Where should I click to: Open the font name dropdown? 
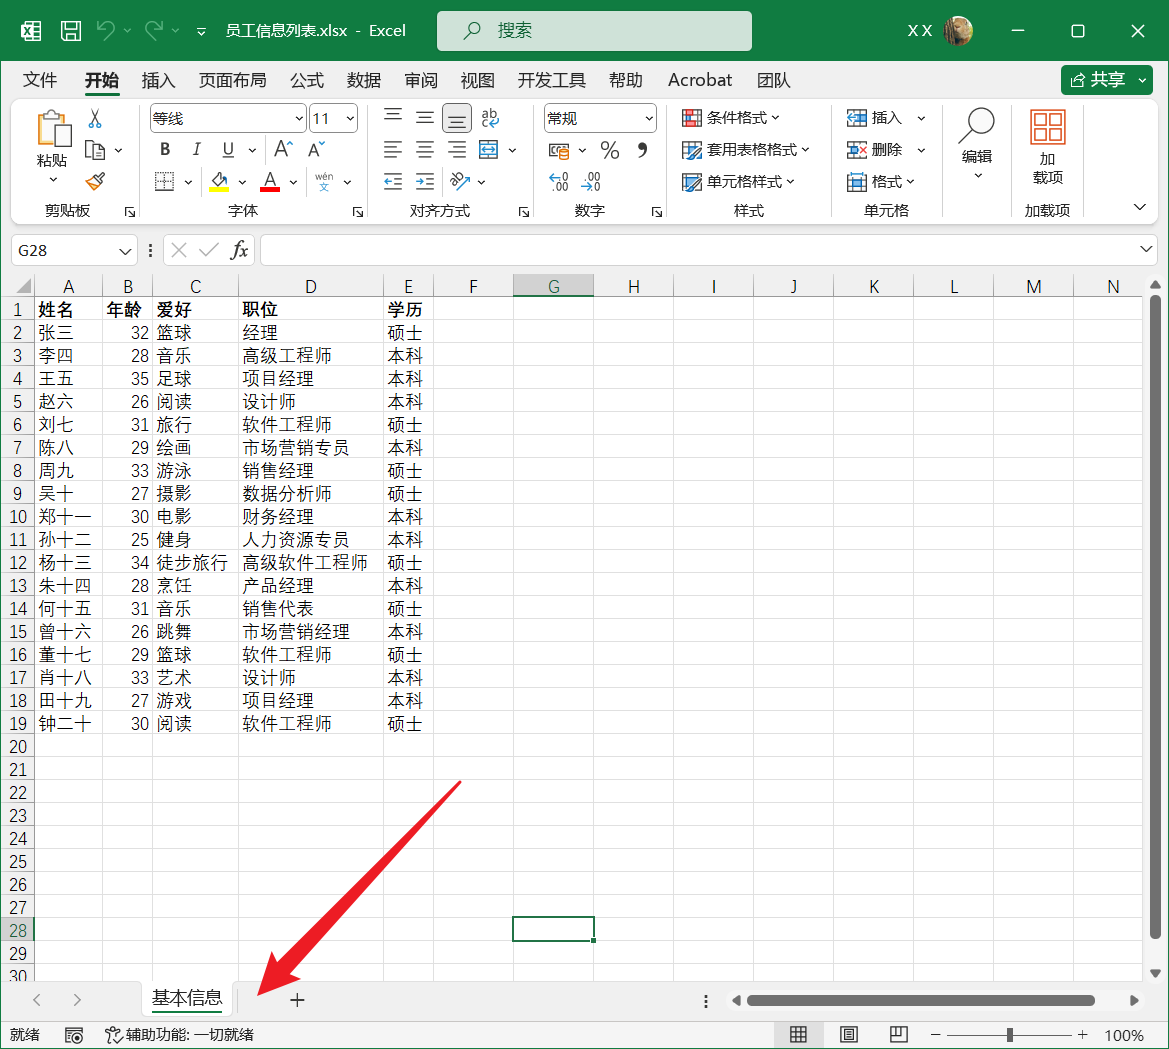pos(298,119)
